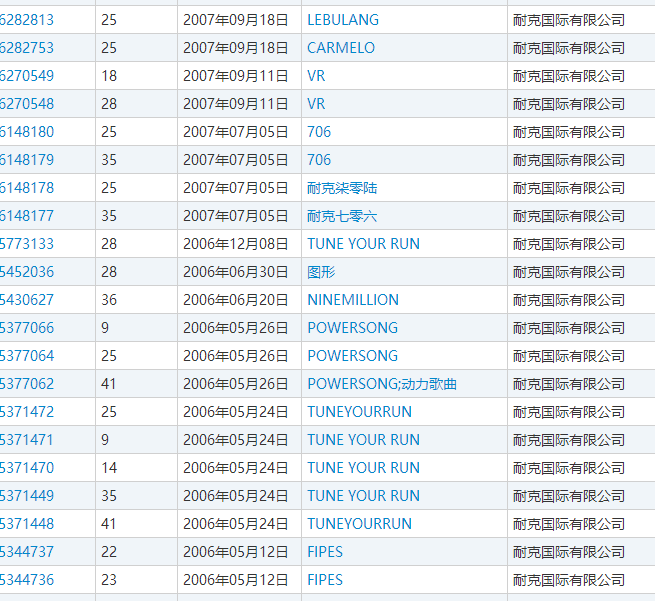Image resolution: width=655 pixels, height=601 pixels.
Task: Open registration number 5344737 link
Action: pyautogui.click(x=27, y=552)
